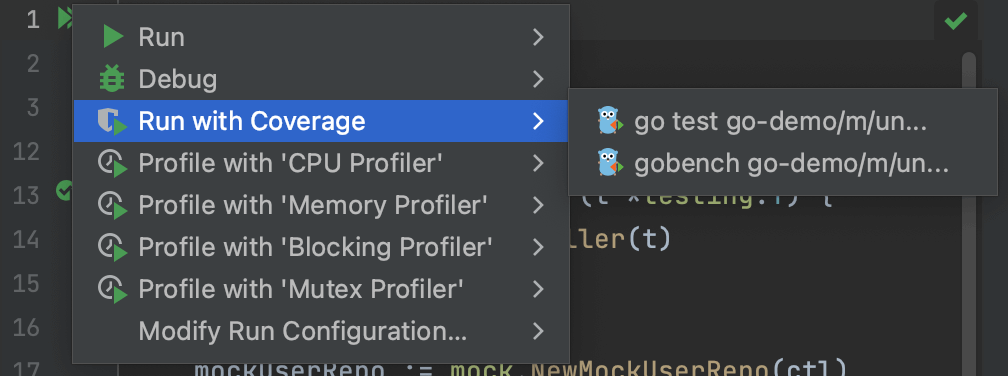The height and width of the screenshot is (376, 1008).
Task: Click the gopher icon beside gobench
Action: (609, 163)
